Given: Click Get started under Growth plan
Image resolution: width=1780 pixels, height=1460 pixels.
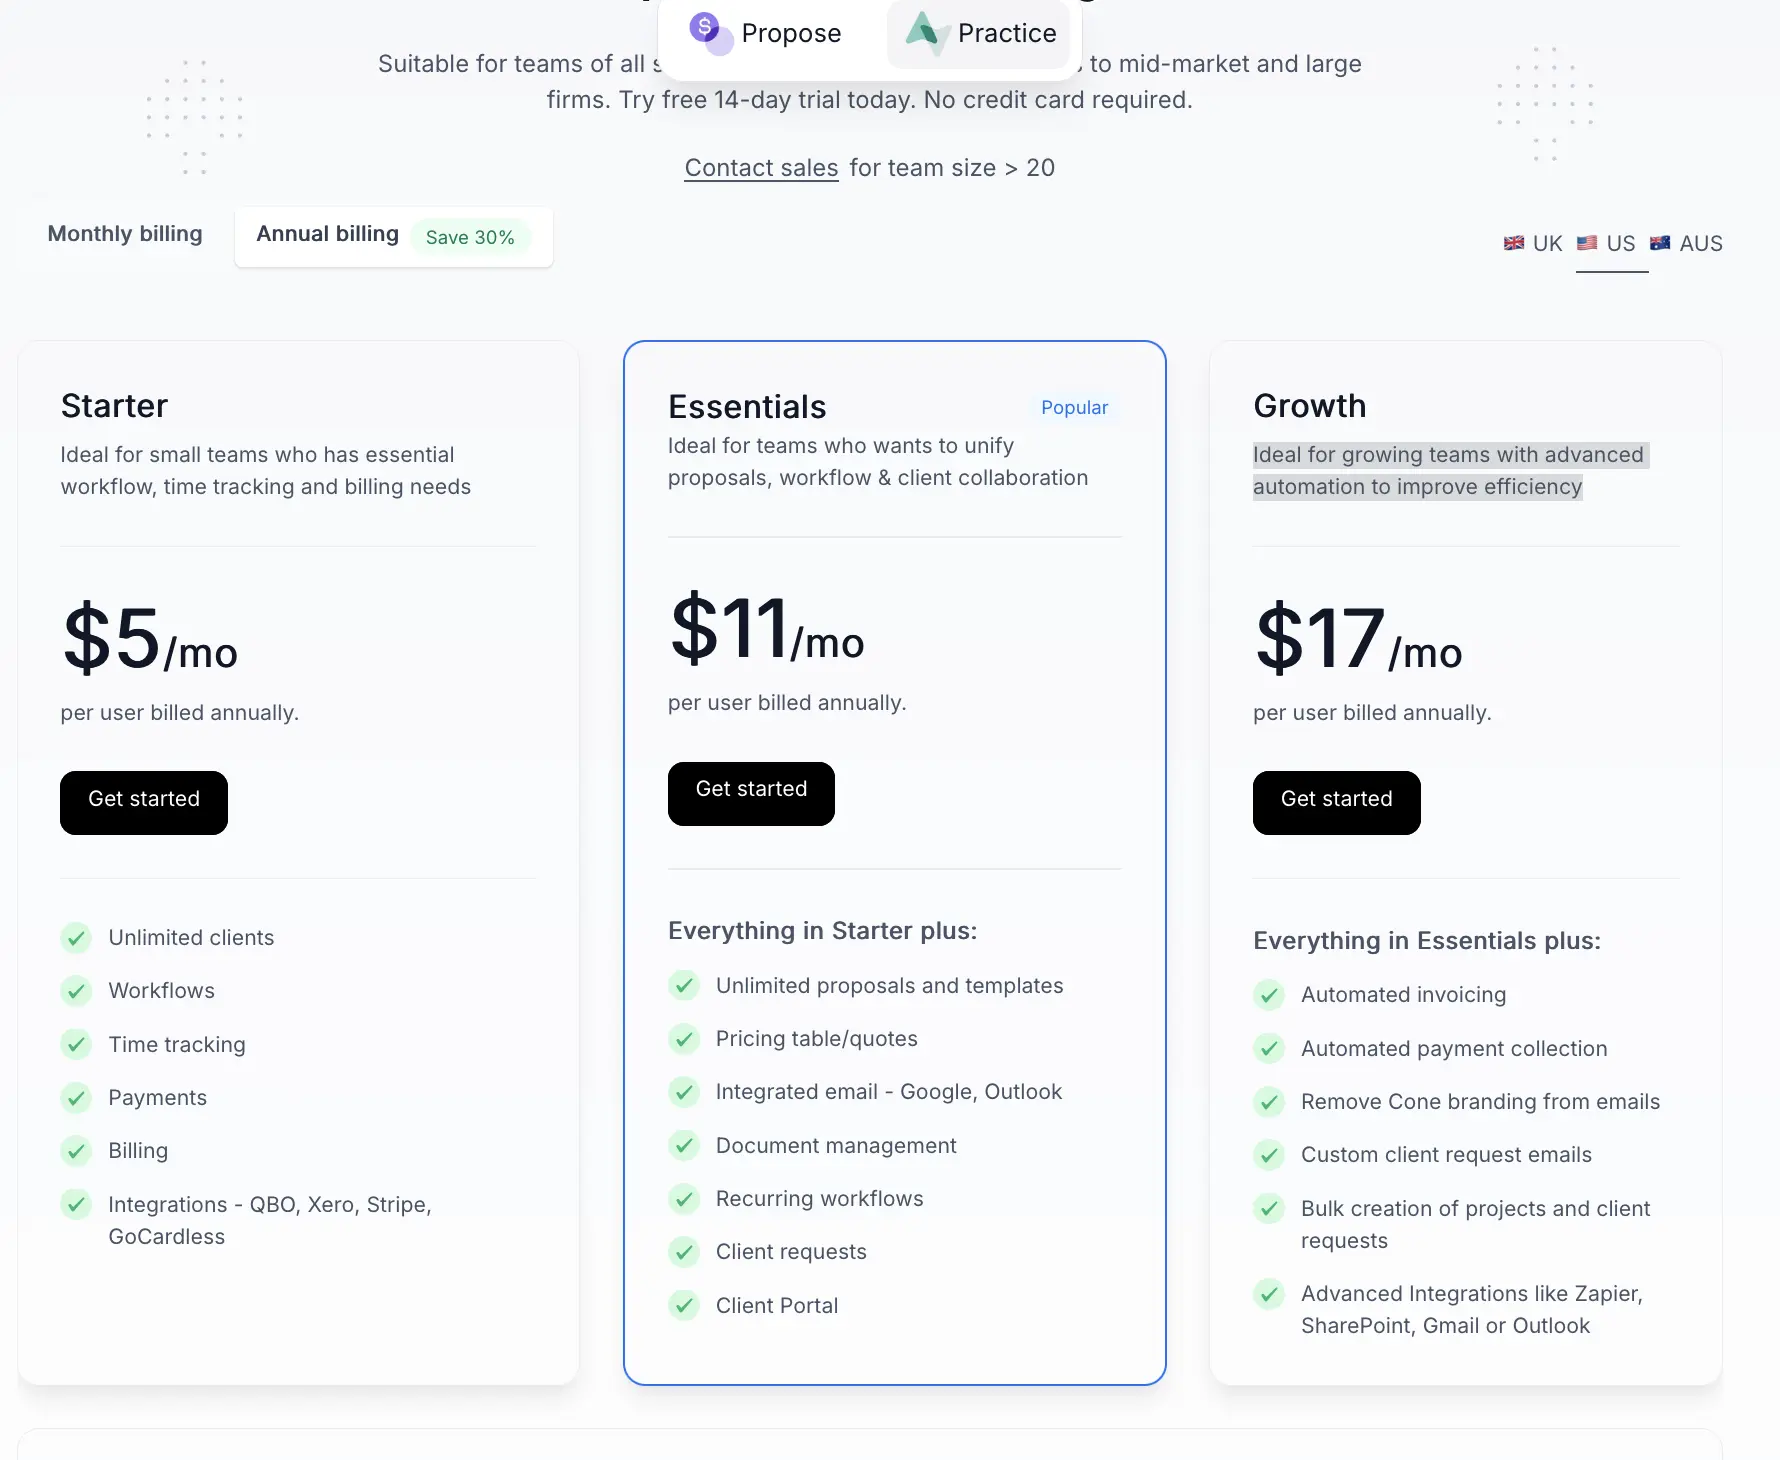Looking at the screenshot, I should [x=1336, y=802].
